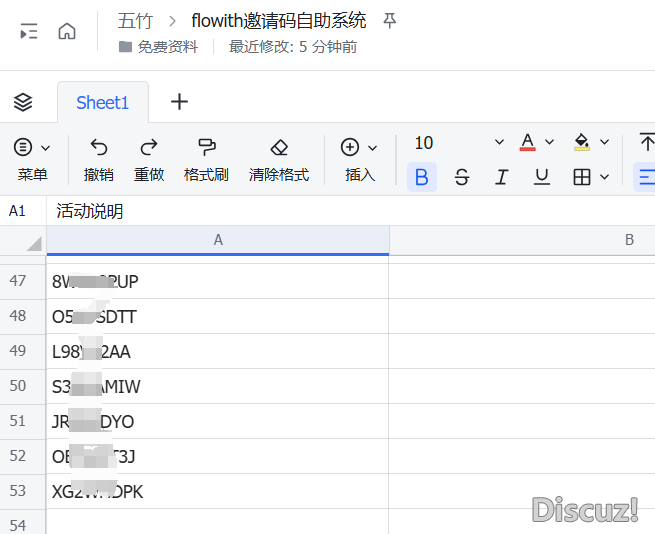Toggle Underline formatting
655x534 pixels.
541,177
